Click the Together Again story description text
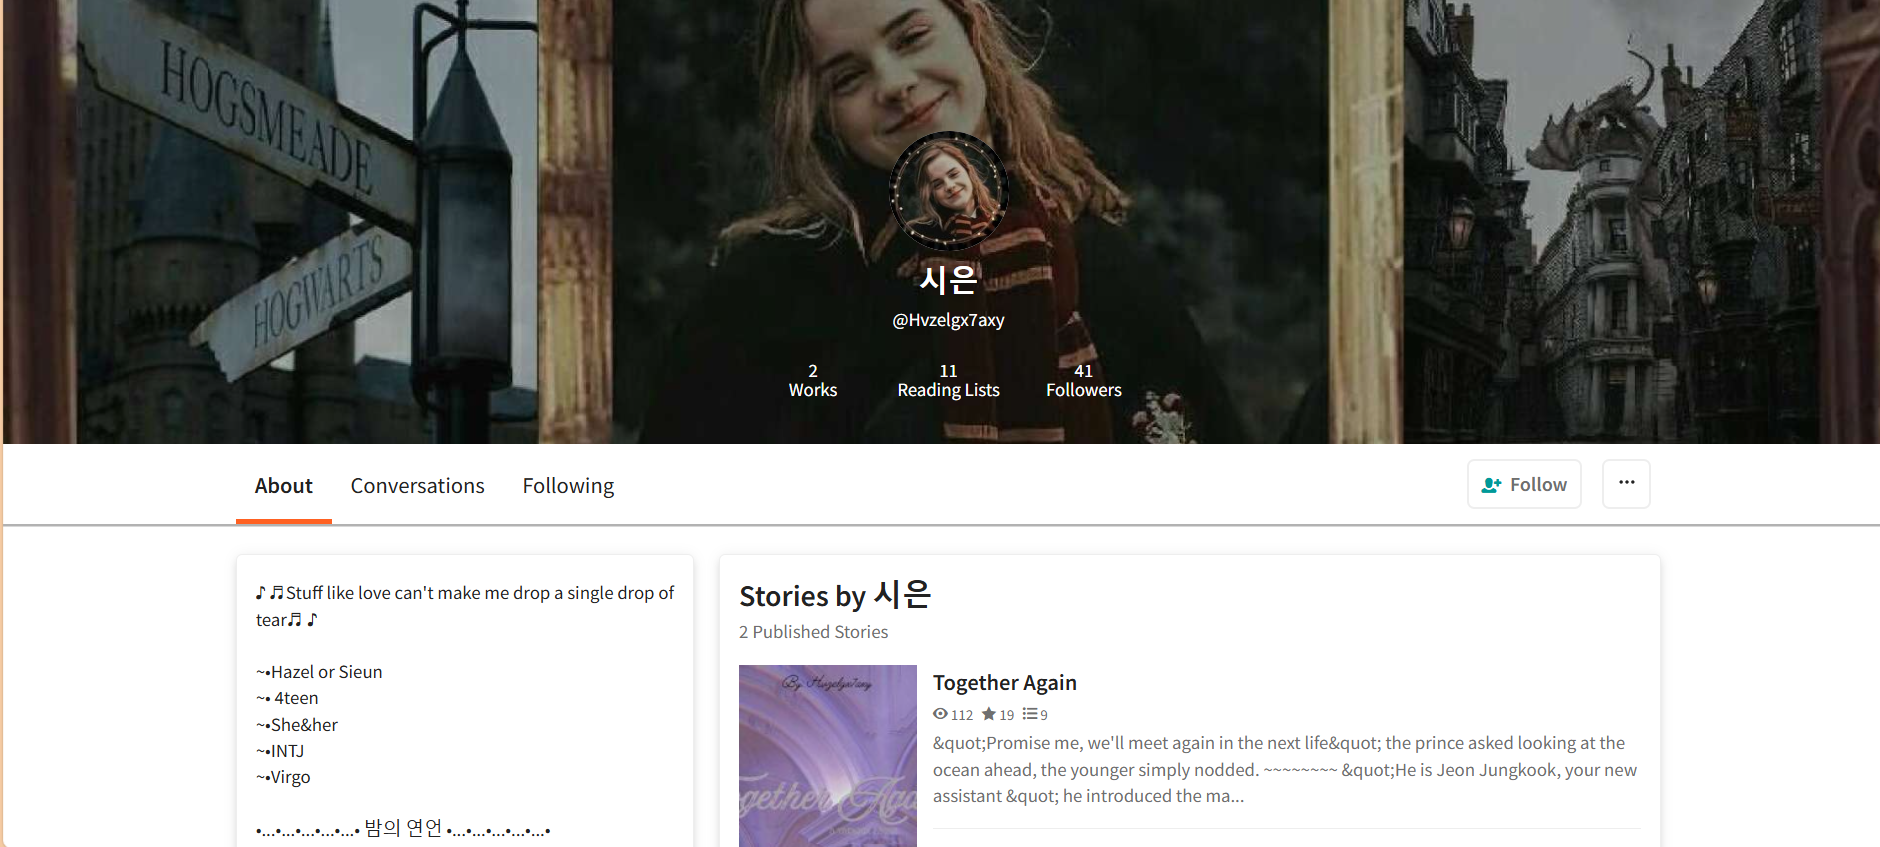The width and height of the screenshot is (1880, 847). 1284,769
